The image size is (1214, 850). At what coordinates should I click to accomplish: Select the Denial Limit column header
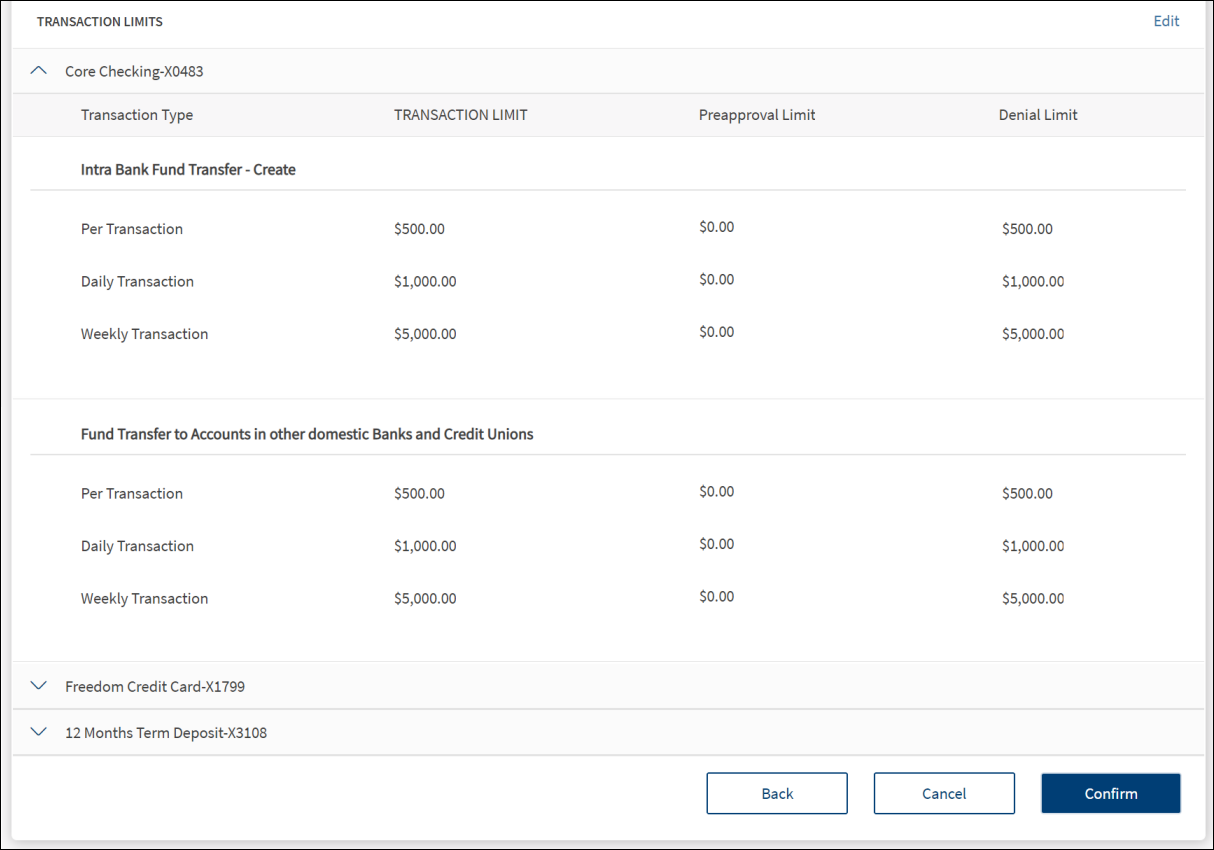pyautogui.click(x=1038, y=115)
